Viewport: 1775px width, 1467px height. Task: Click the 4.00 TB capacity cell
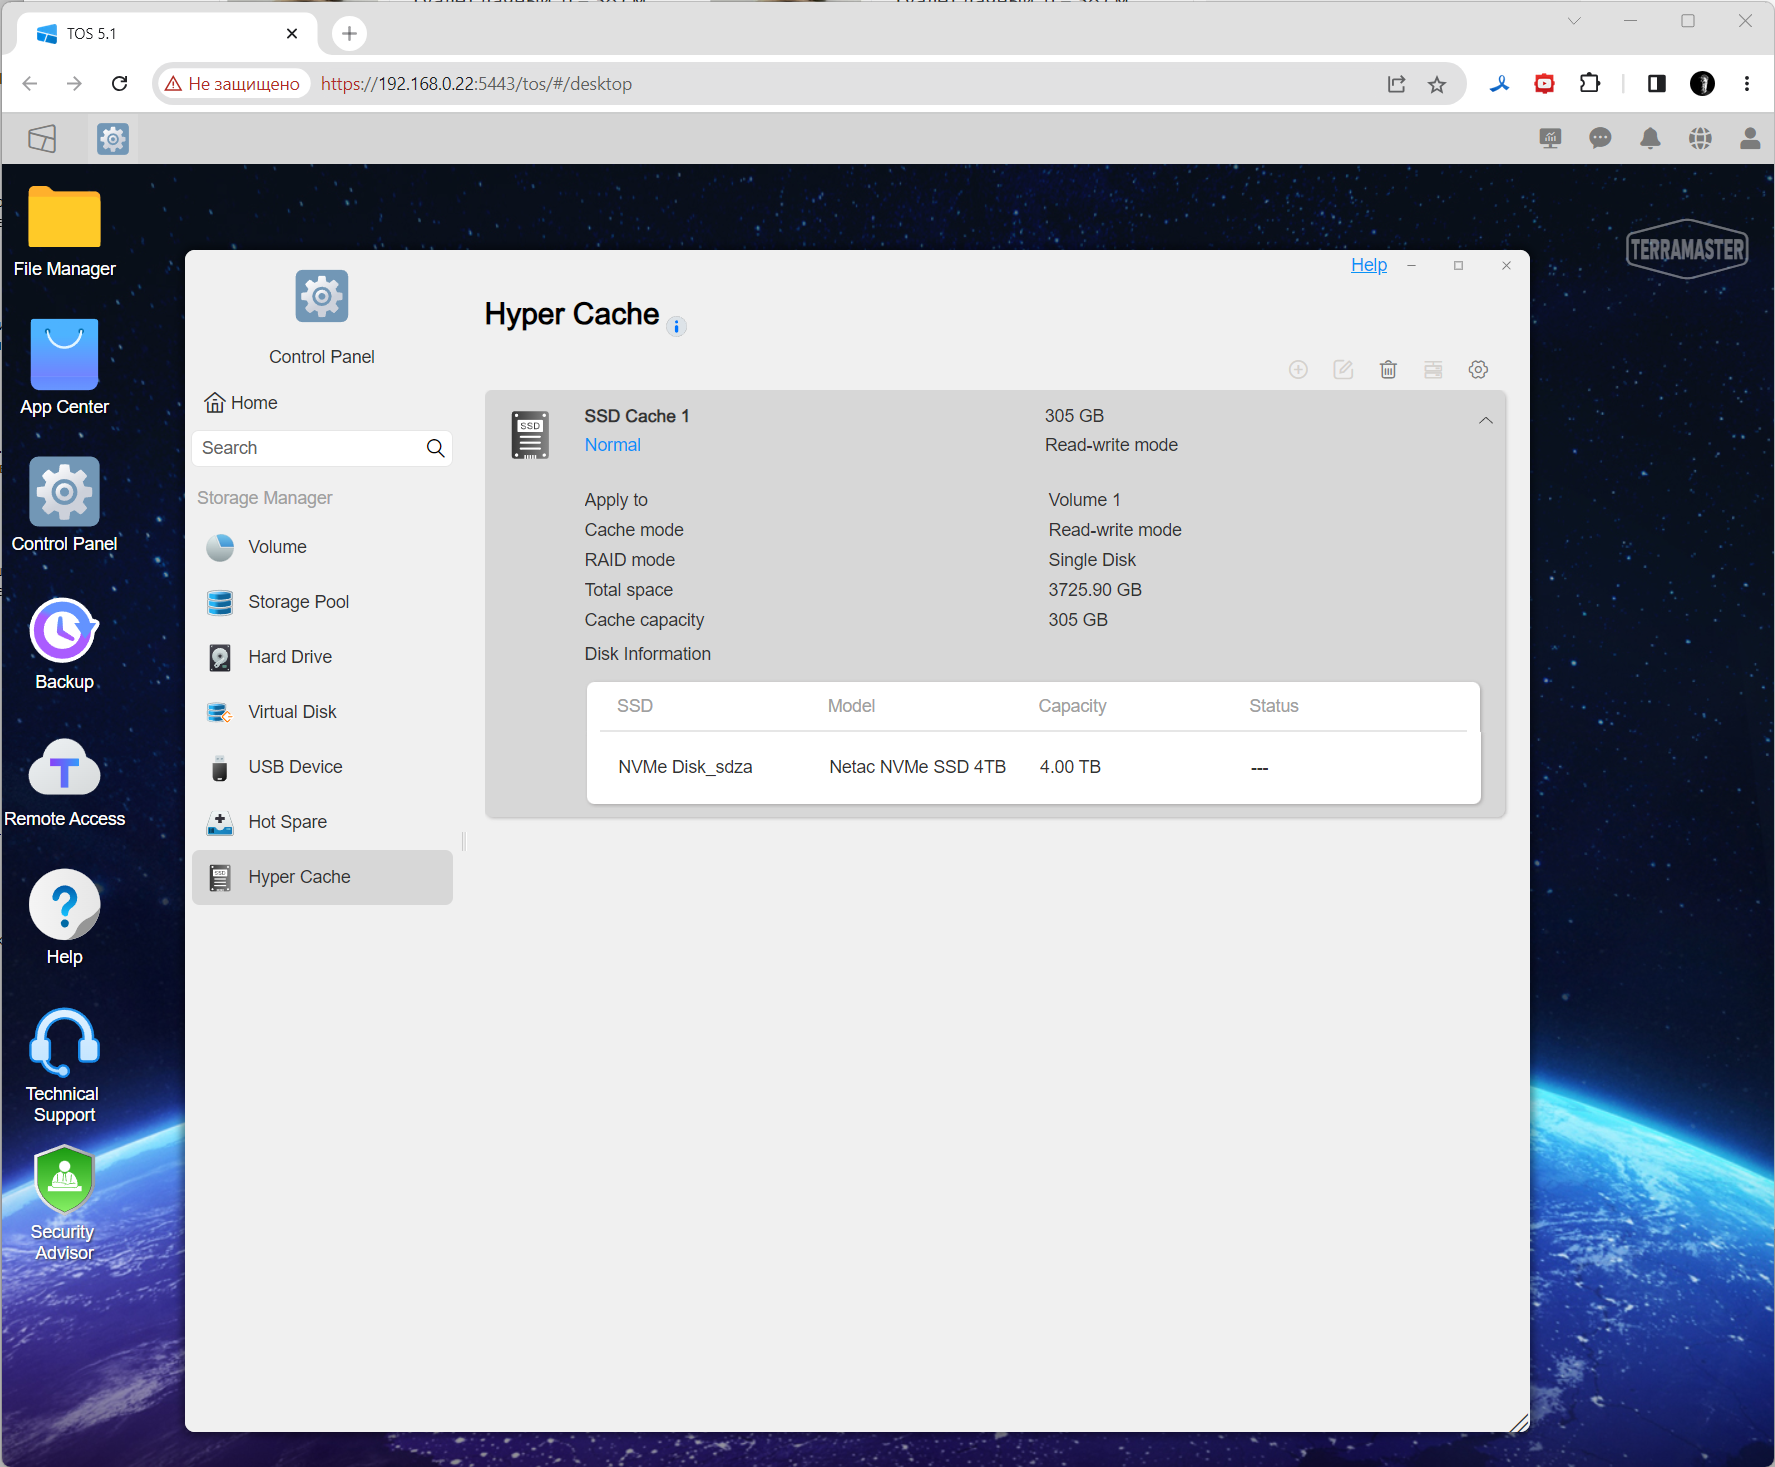click(x=1070, y=767)
